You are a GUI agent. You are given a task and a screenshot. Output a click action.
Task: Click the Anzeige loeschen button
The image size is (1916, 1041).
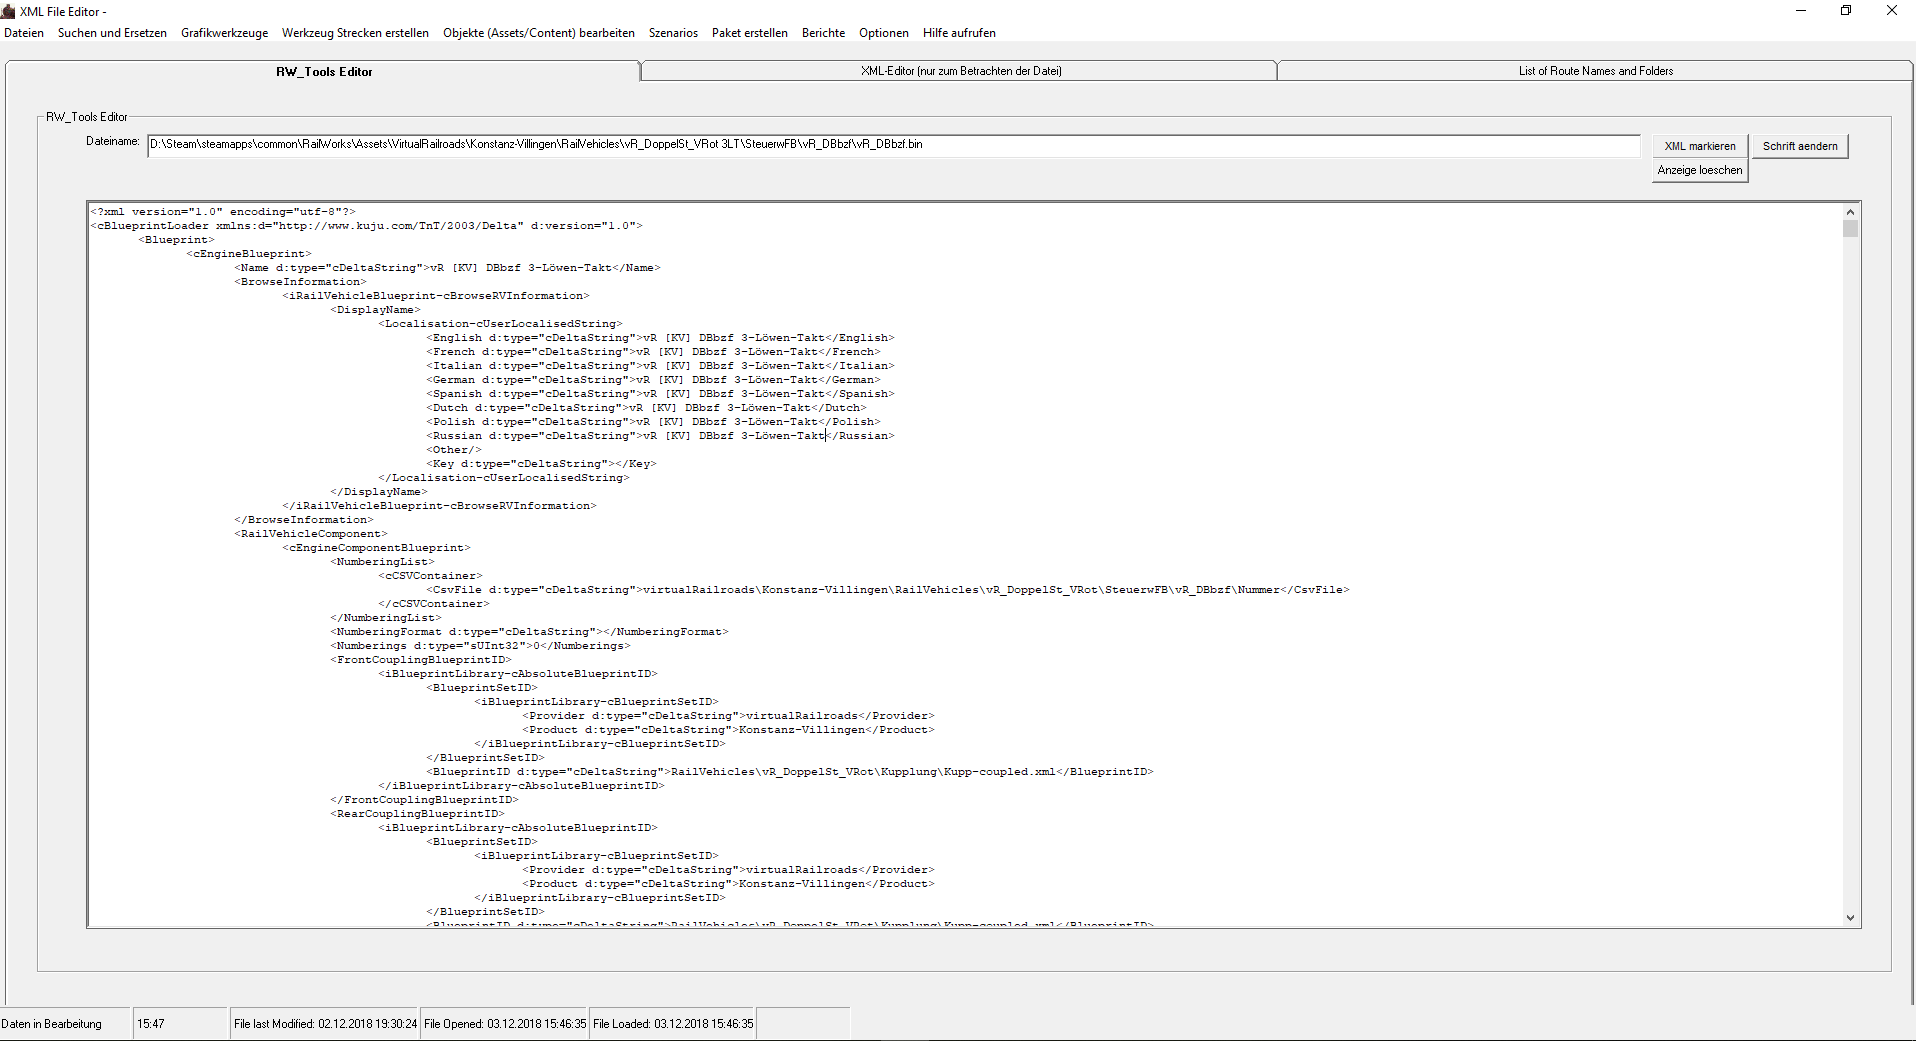pyautogui.click(x=1700, y=170)
